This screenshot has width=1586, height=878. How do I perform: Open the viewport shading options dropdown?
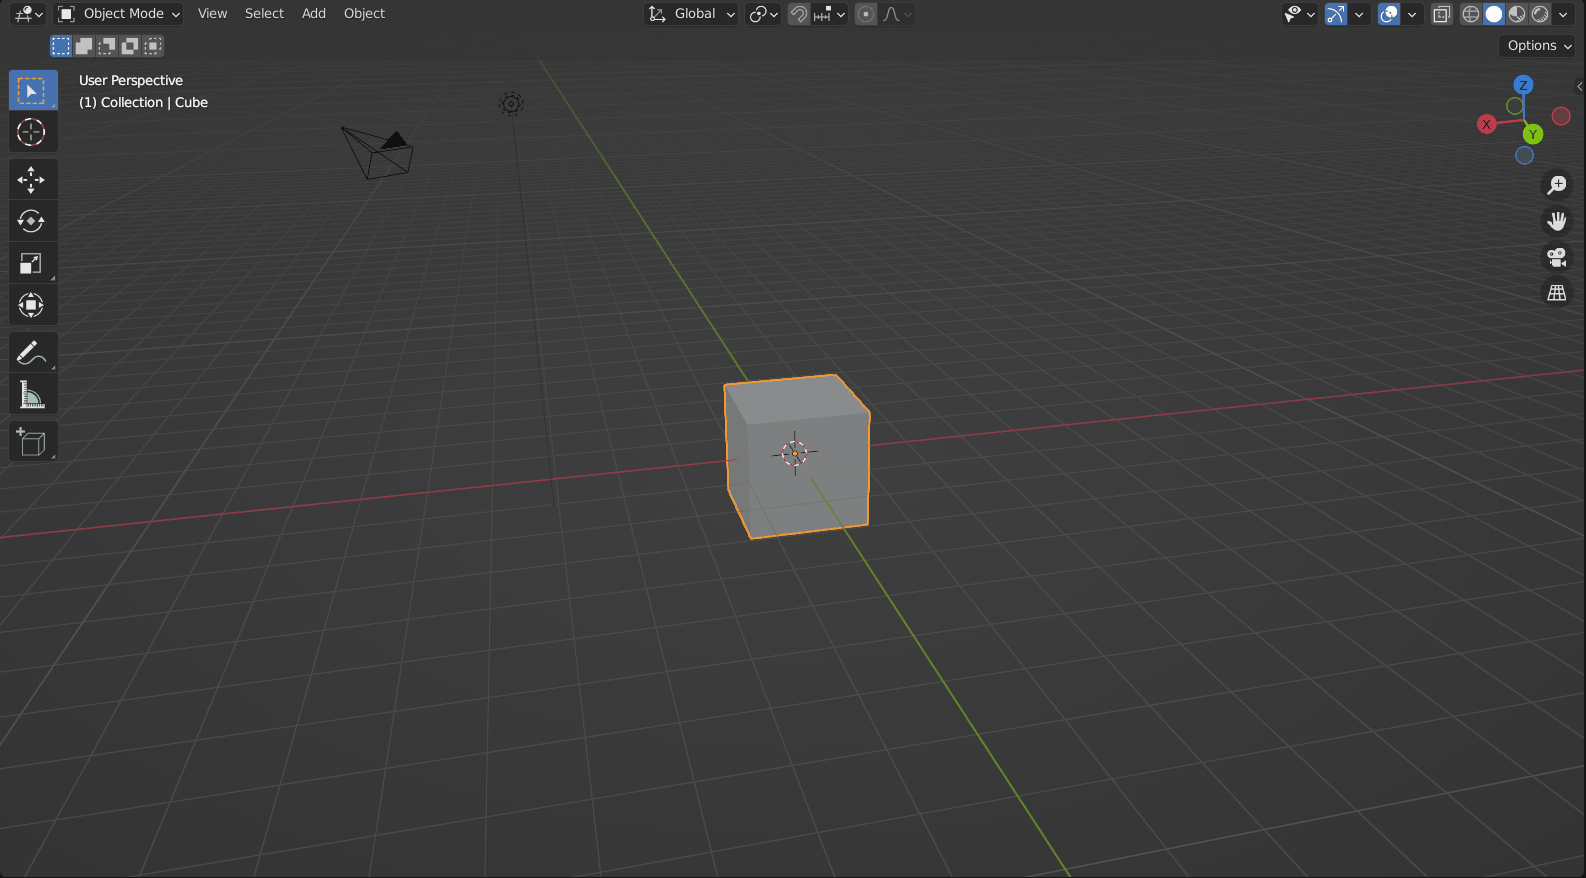(1563, 14)
